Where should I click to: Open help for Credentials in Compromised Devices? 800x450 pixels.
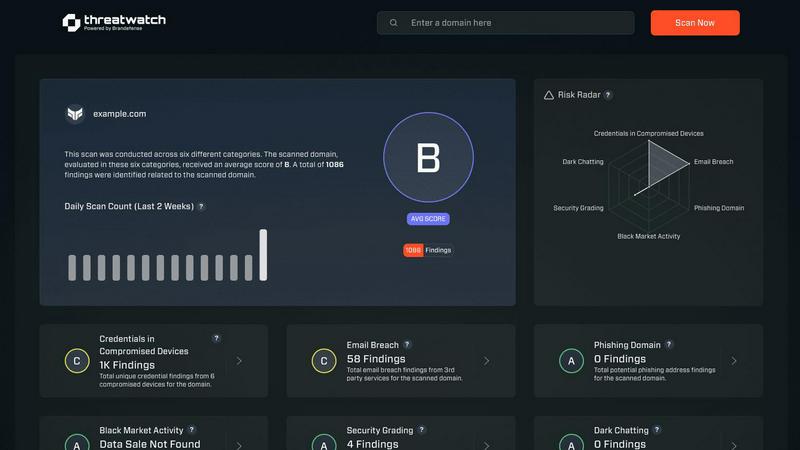pos(216,339)
